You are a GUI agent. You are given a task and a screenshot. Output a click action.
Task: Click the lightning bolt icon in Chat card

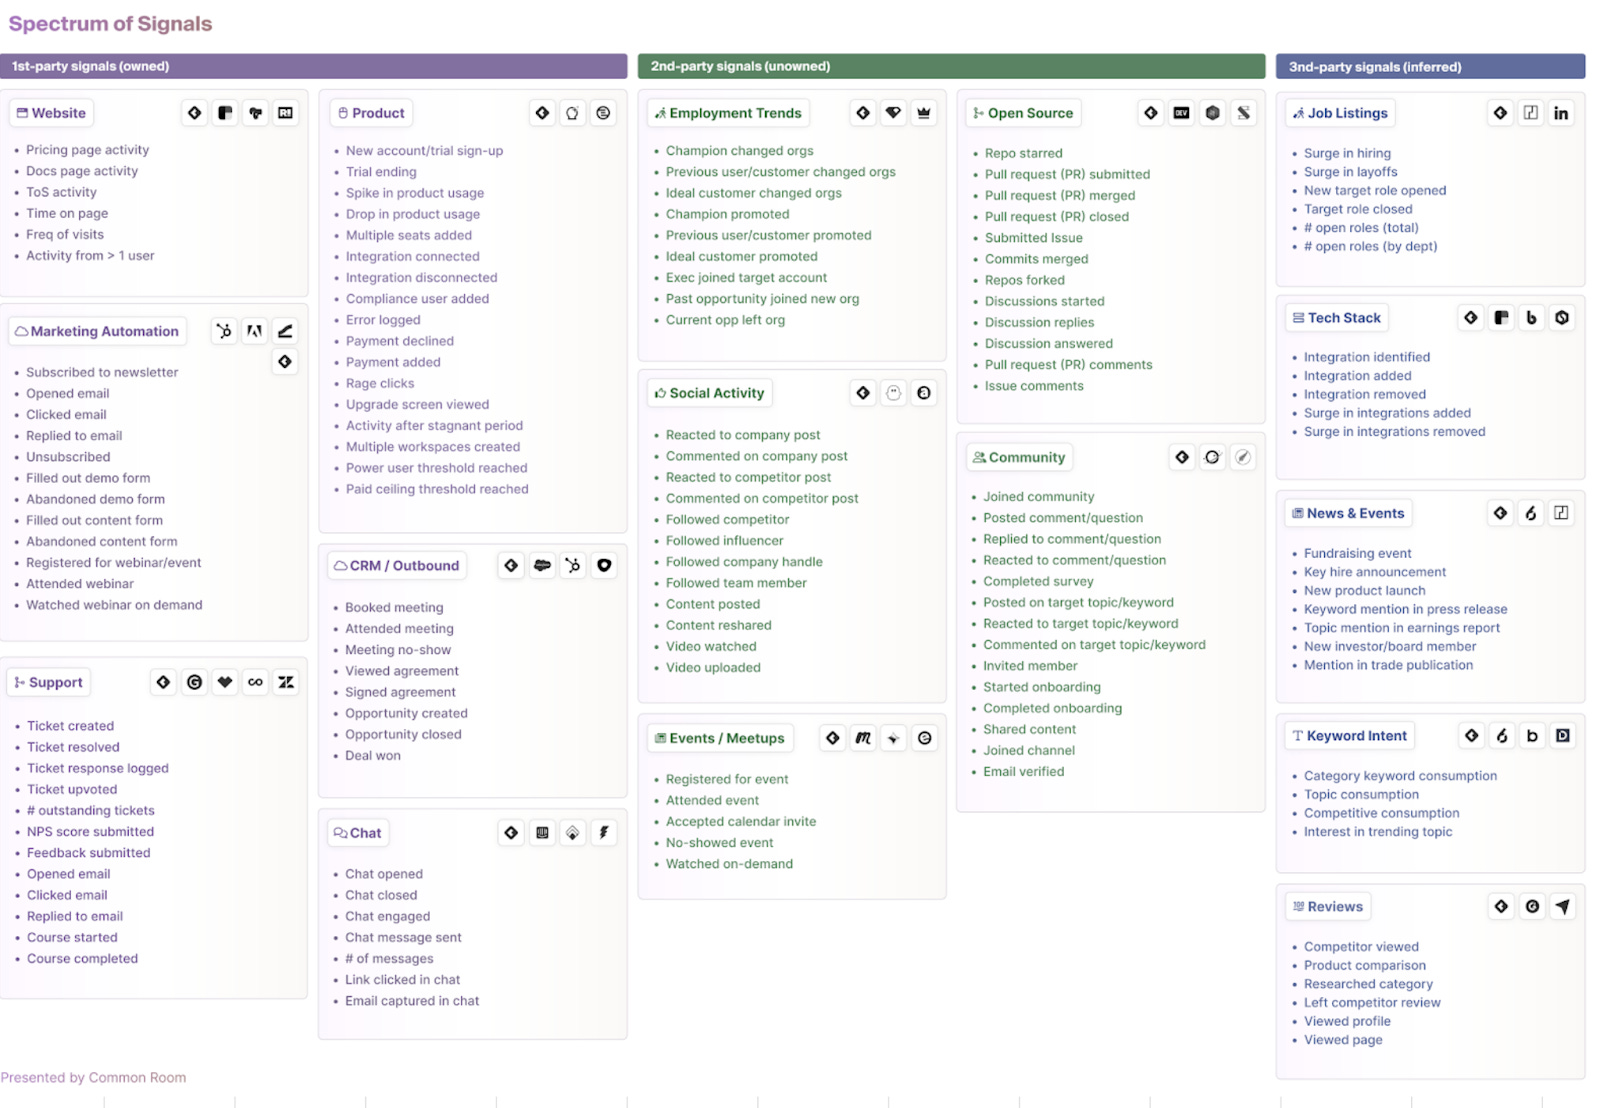[x=604, y=832]
